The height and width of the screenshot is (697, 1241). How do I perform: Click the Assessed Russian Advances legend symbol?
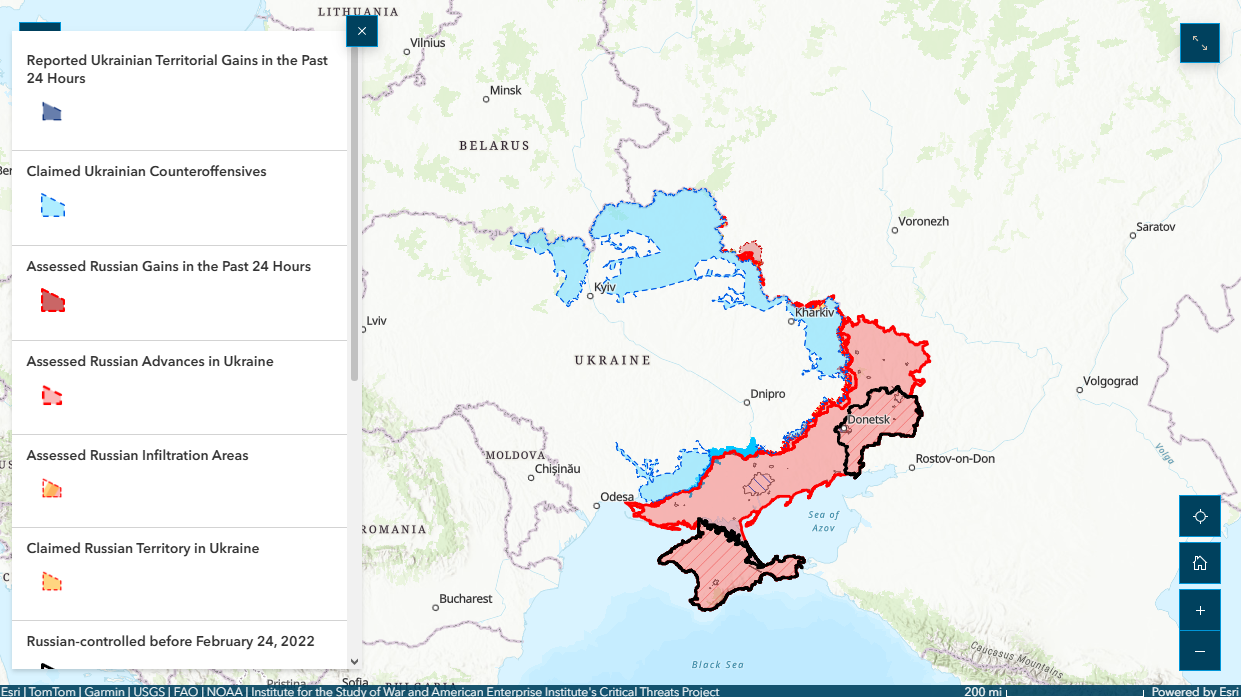(x=52, y=395)
